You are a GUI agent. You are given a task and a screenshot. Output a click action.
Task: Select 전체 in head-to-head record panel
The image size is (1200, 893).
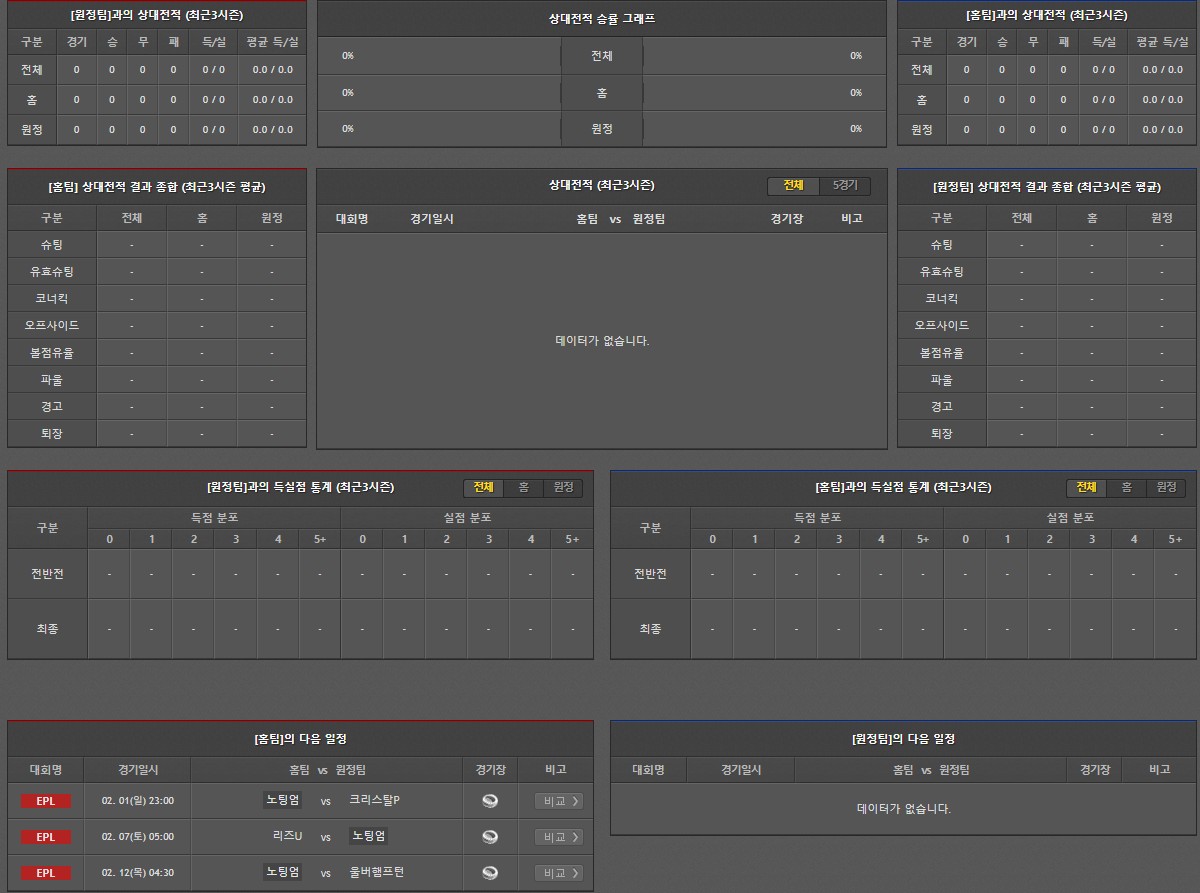pyautogui.click(x=793, y=186)
